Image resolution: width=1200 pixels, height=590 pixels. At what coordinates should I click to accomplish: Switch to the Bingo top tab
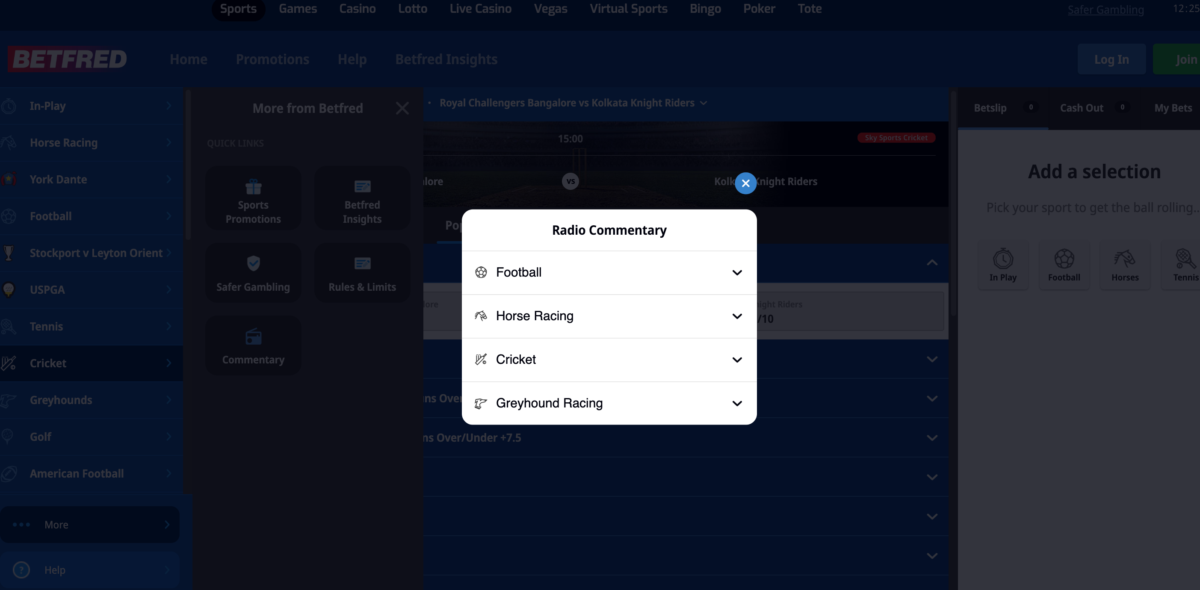click(705, 9)
